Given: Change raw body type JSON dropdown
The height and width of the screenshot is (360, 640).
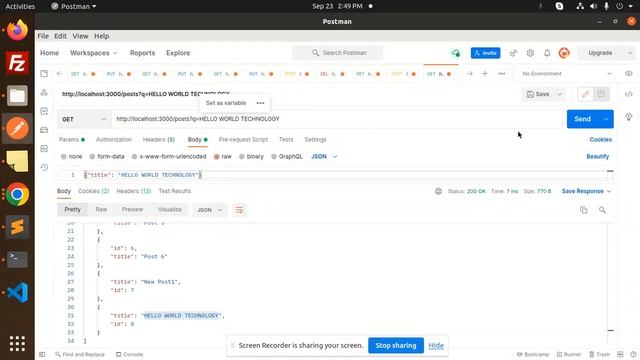Looking at the screenshot, I should tap(324, 157).
